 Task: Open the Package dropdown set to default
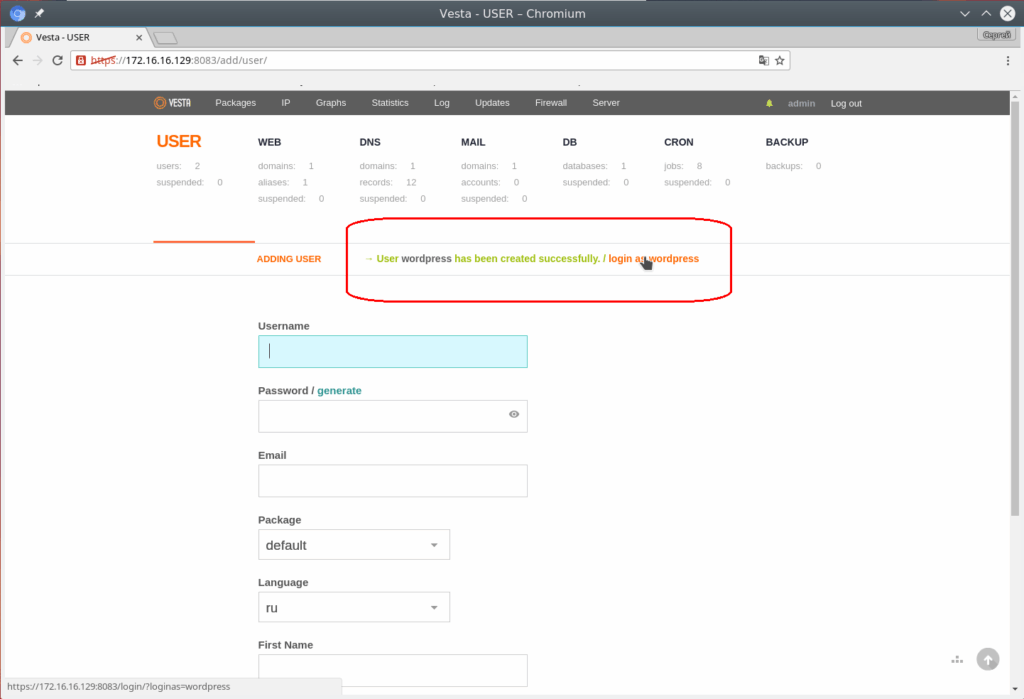354,544
